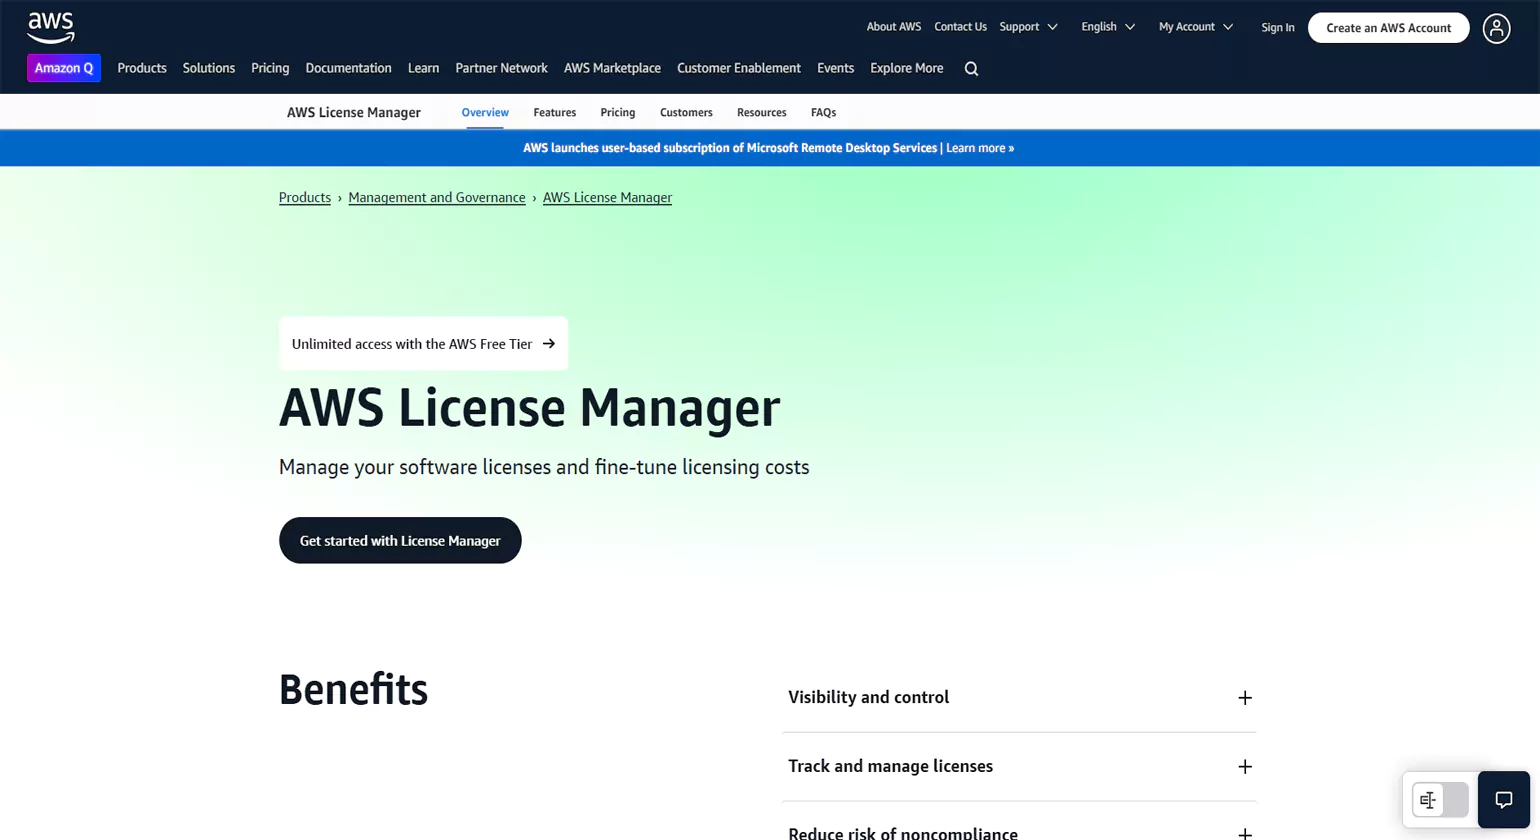Open the search magnifier icon
The image size is (1540, 840).
[x=971, y=69]
